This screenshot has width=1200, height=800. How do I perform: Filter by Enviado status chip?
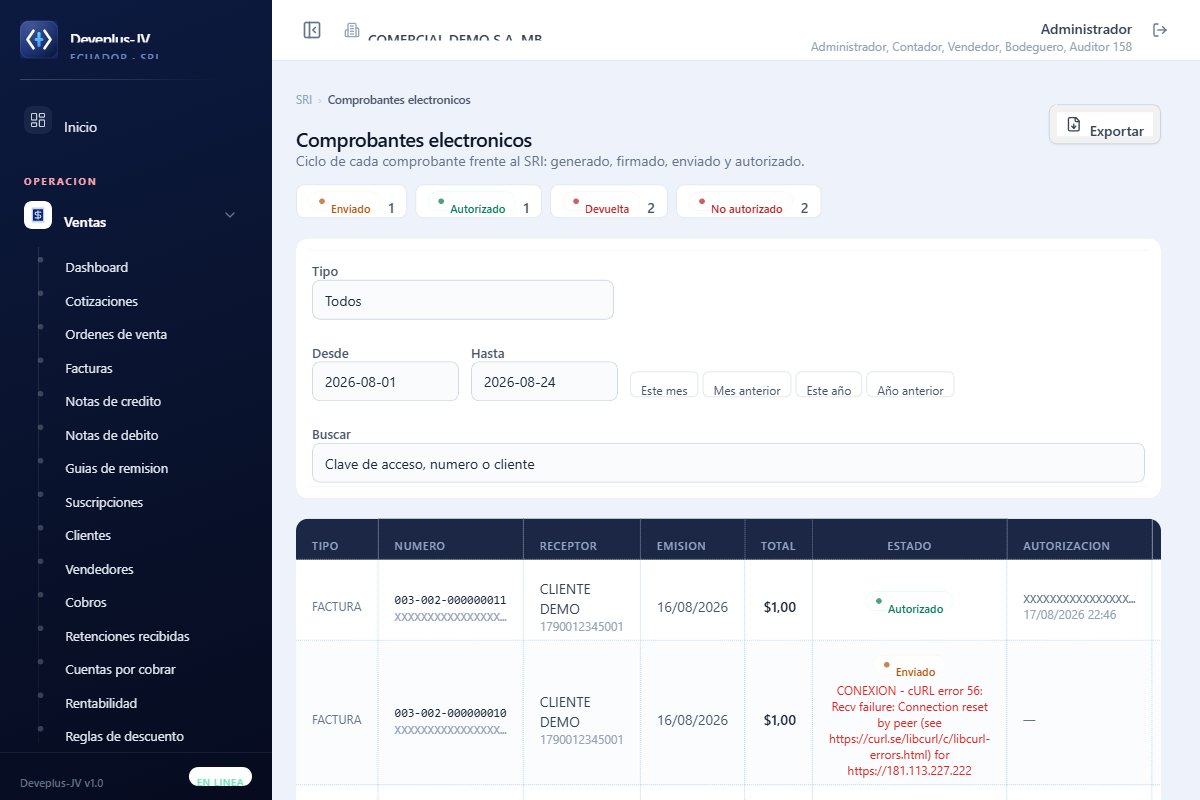(x=351, y=202)
